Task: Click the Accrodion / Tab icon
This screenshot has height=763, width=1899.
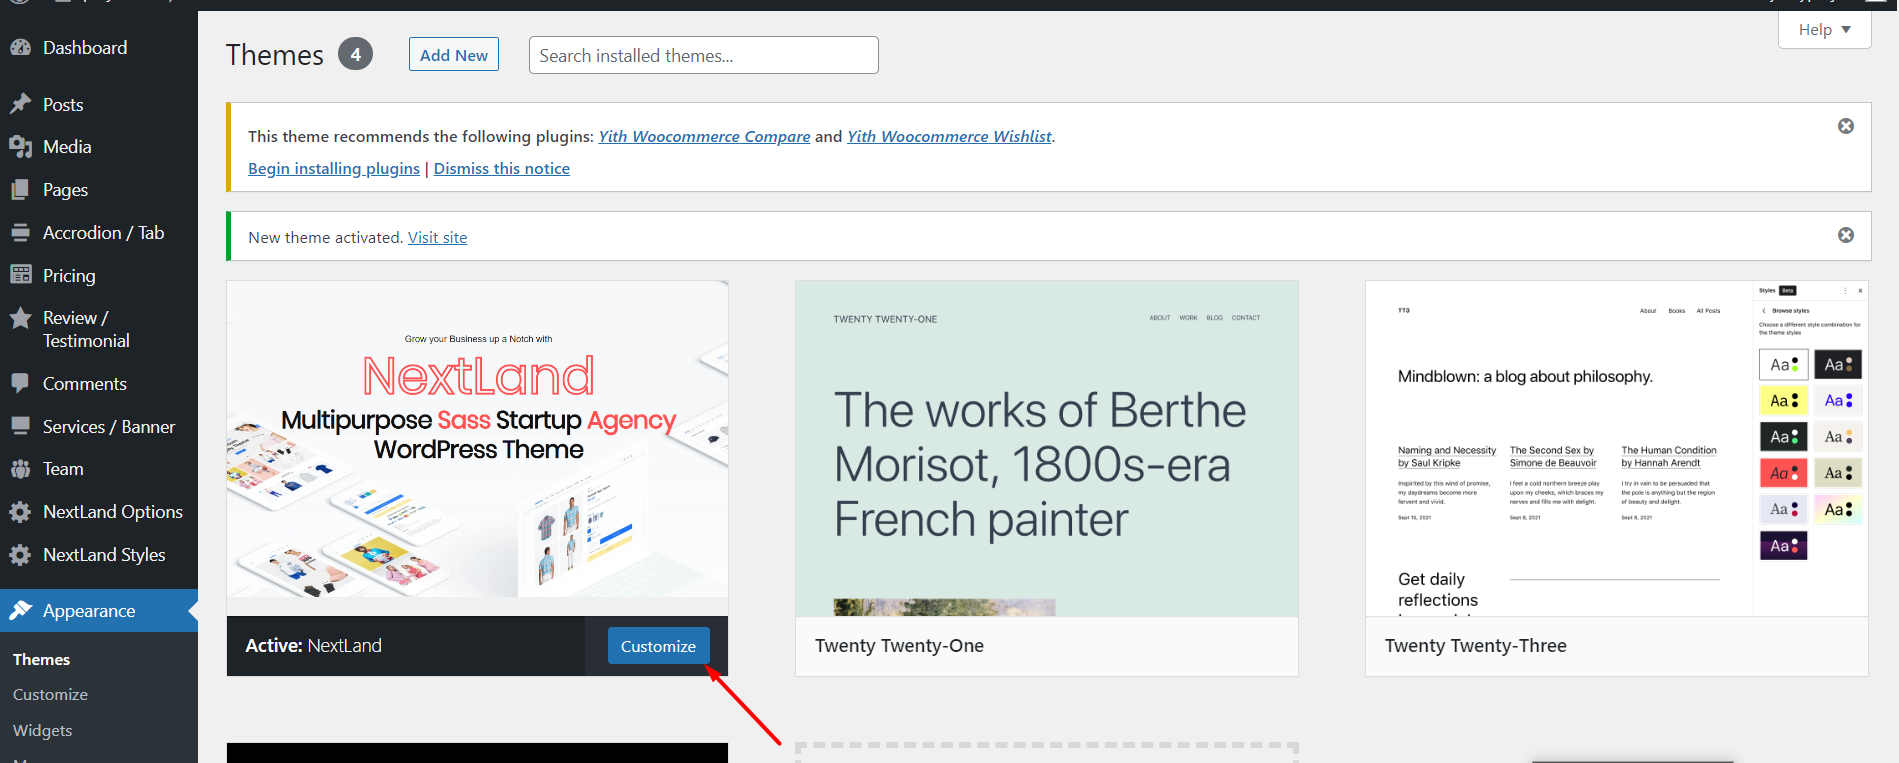Action: 20,233
